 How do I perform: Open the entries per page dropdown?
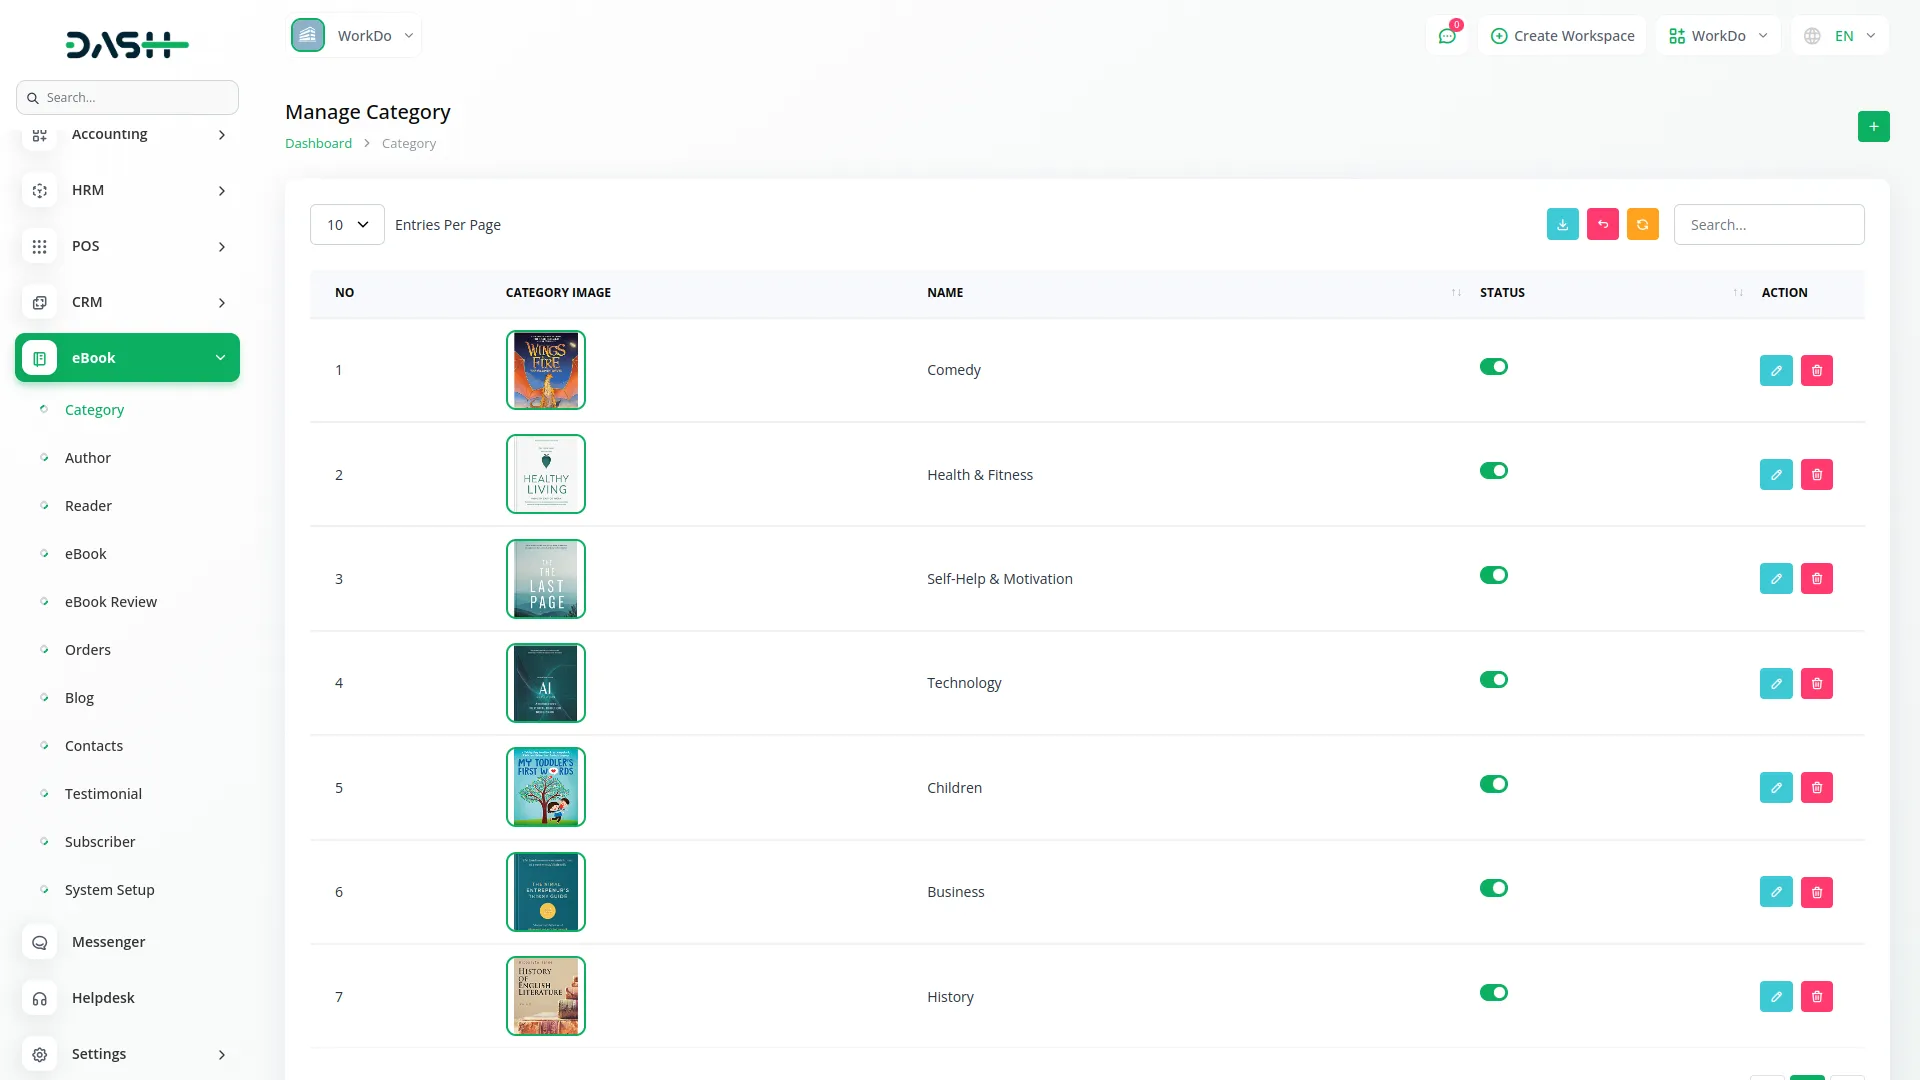tap(347, 225)
